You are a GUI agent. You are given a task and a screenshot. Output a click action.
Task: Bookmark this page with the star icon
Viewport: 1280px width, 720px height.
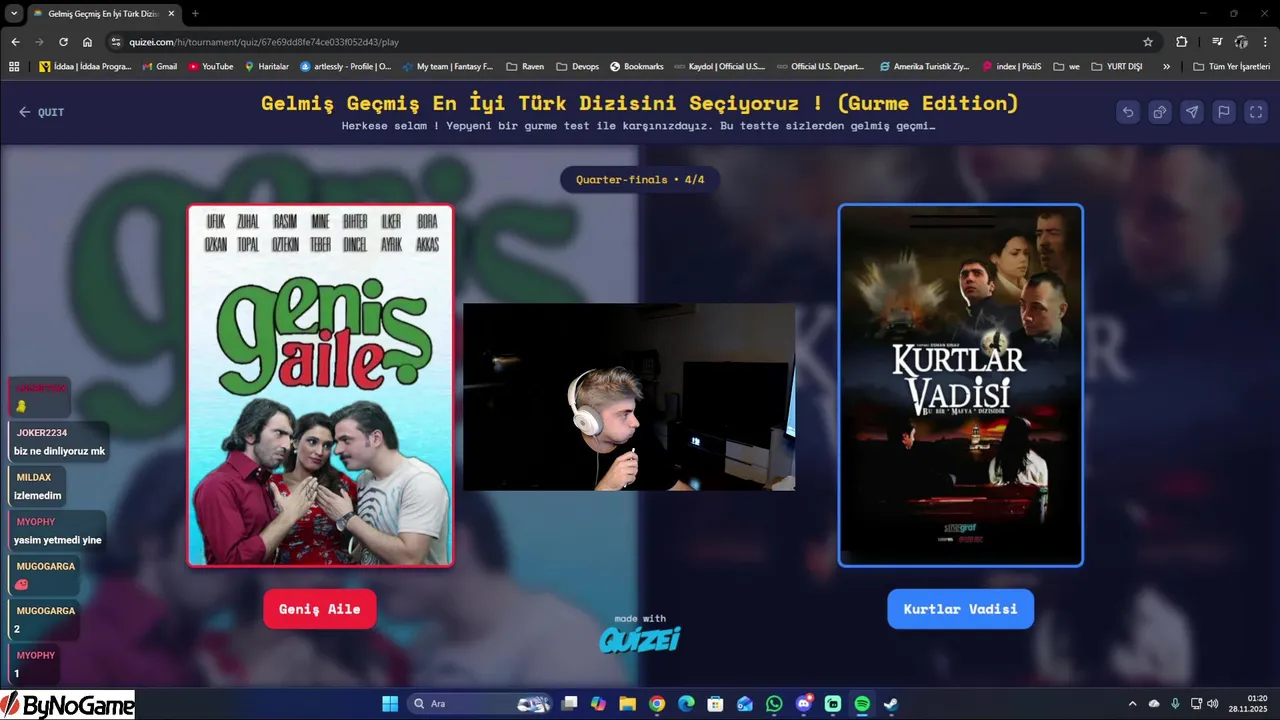click(1148, 42)
